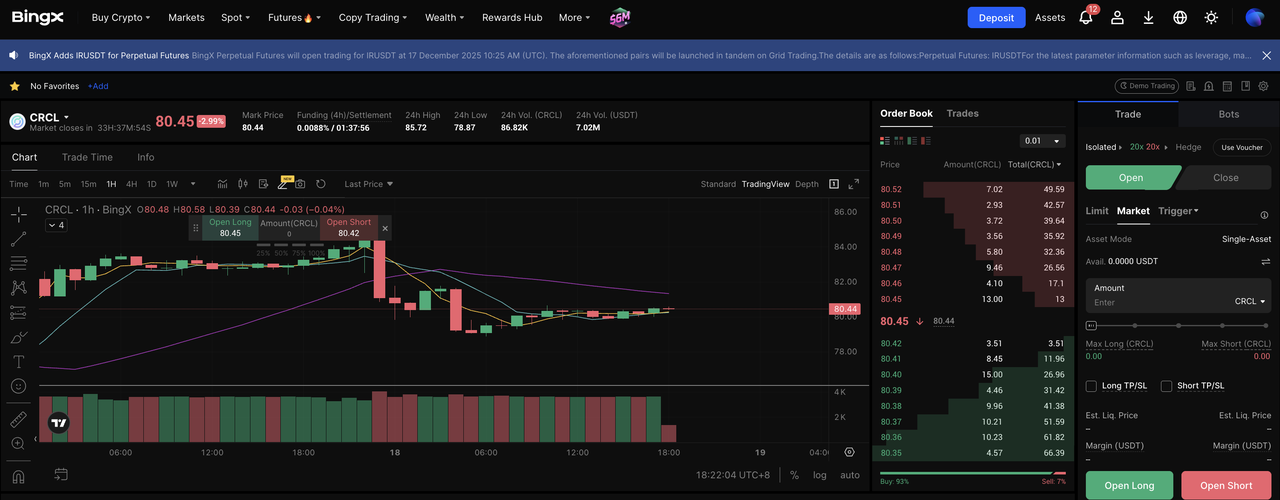The height and width of the screenshot is (500, 1280).
Task: Select the text annotation tool
Action: 18,361
